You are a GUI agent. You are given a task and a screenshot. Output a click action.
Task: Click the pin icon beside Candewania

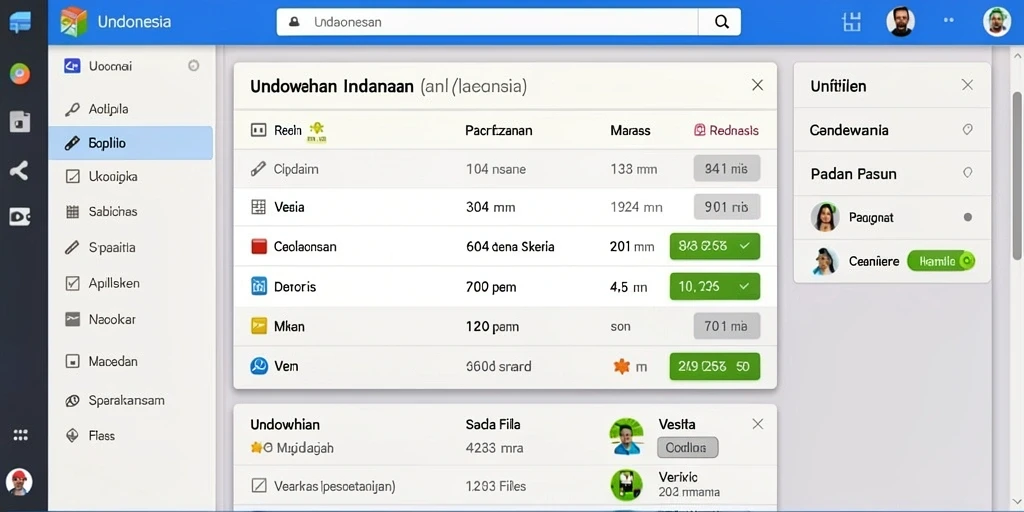coord(967,130)
